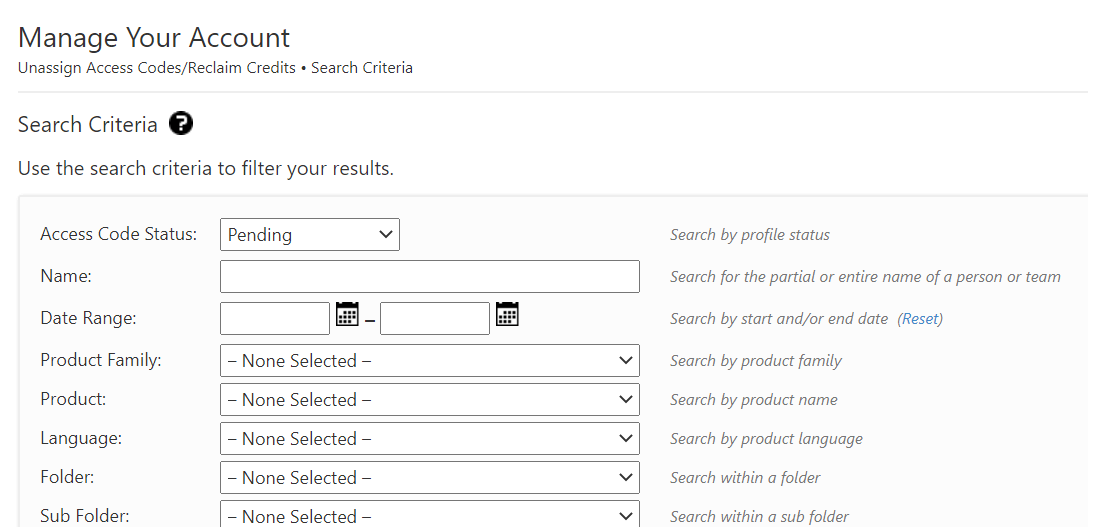The width and height of the screenshot is (1095, 527).
Task: Select the 'Product Family:' label
Action: pos(101,360)
